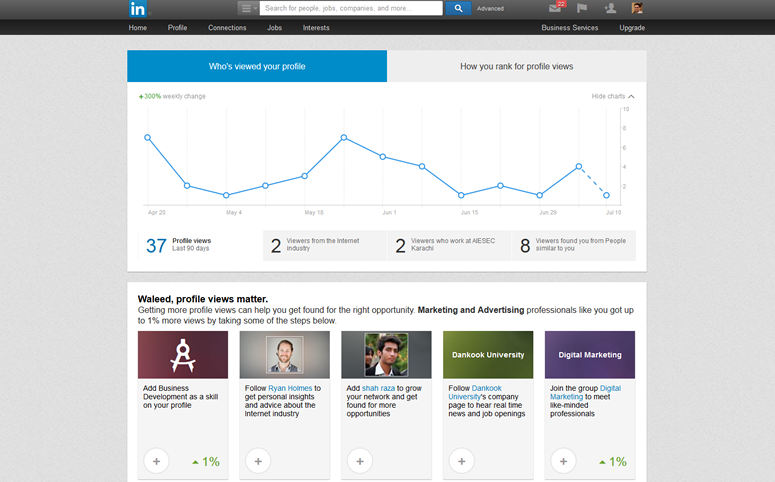Click inside the people search text field
Image resolution: width=775 pixels, height=482 pixels.
tap(350, 8)
